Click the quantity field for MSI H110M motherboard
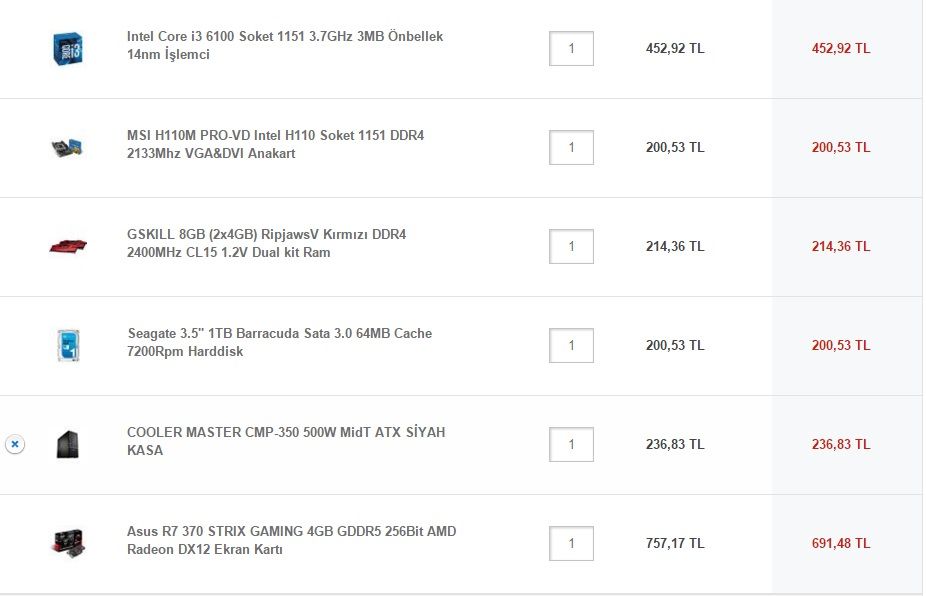926x596 pixels. (571, 147)
